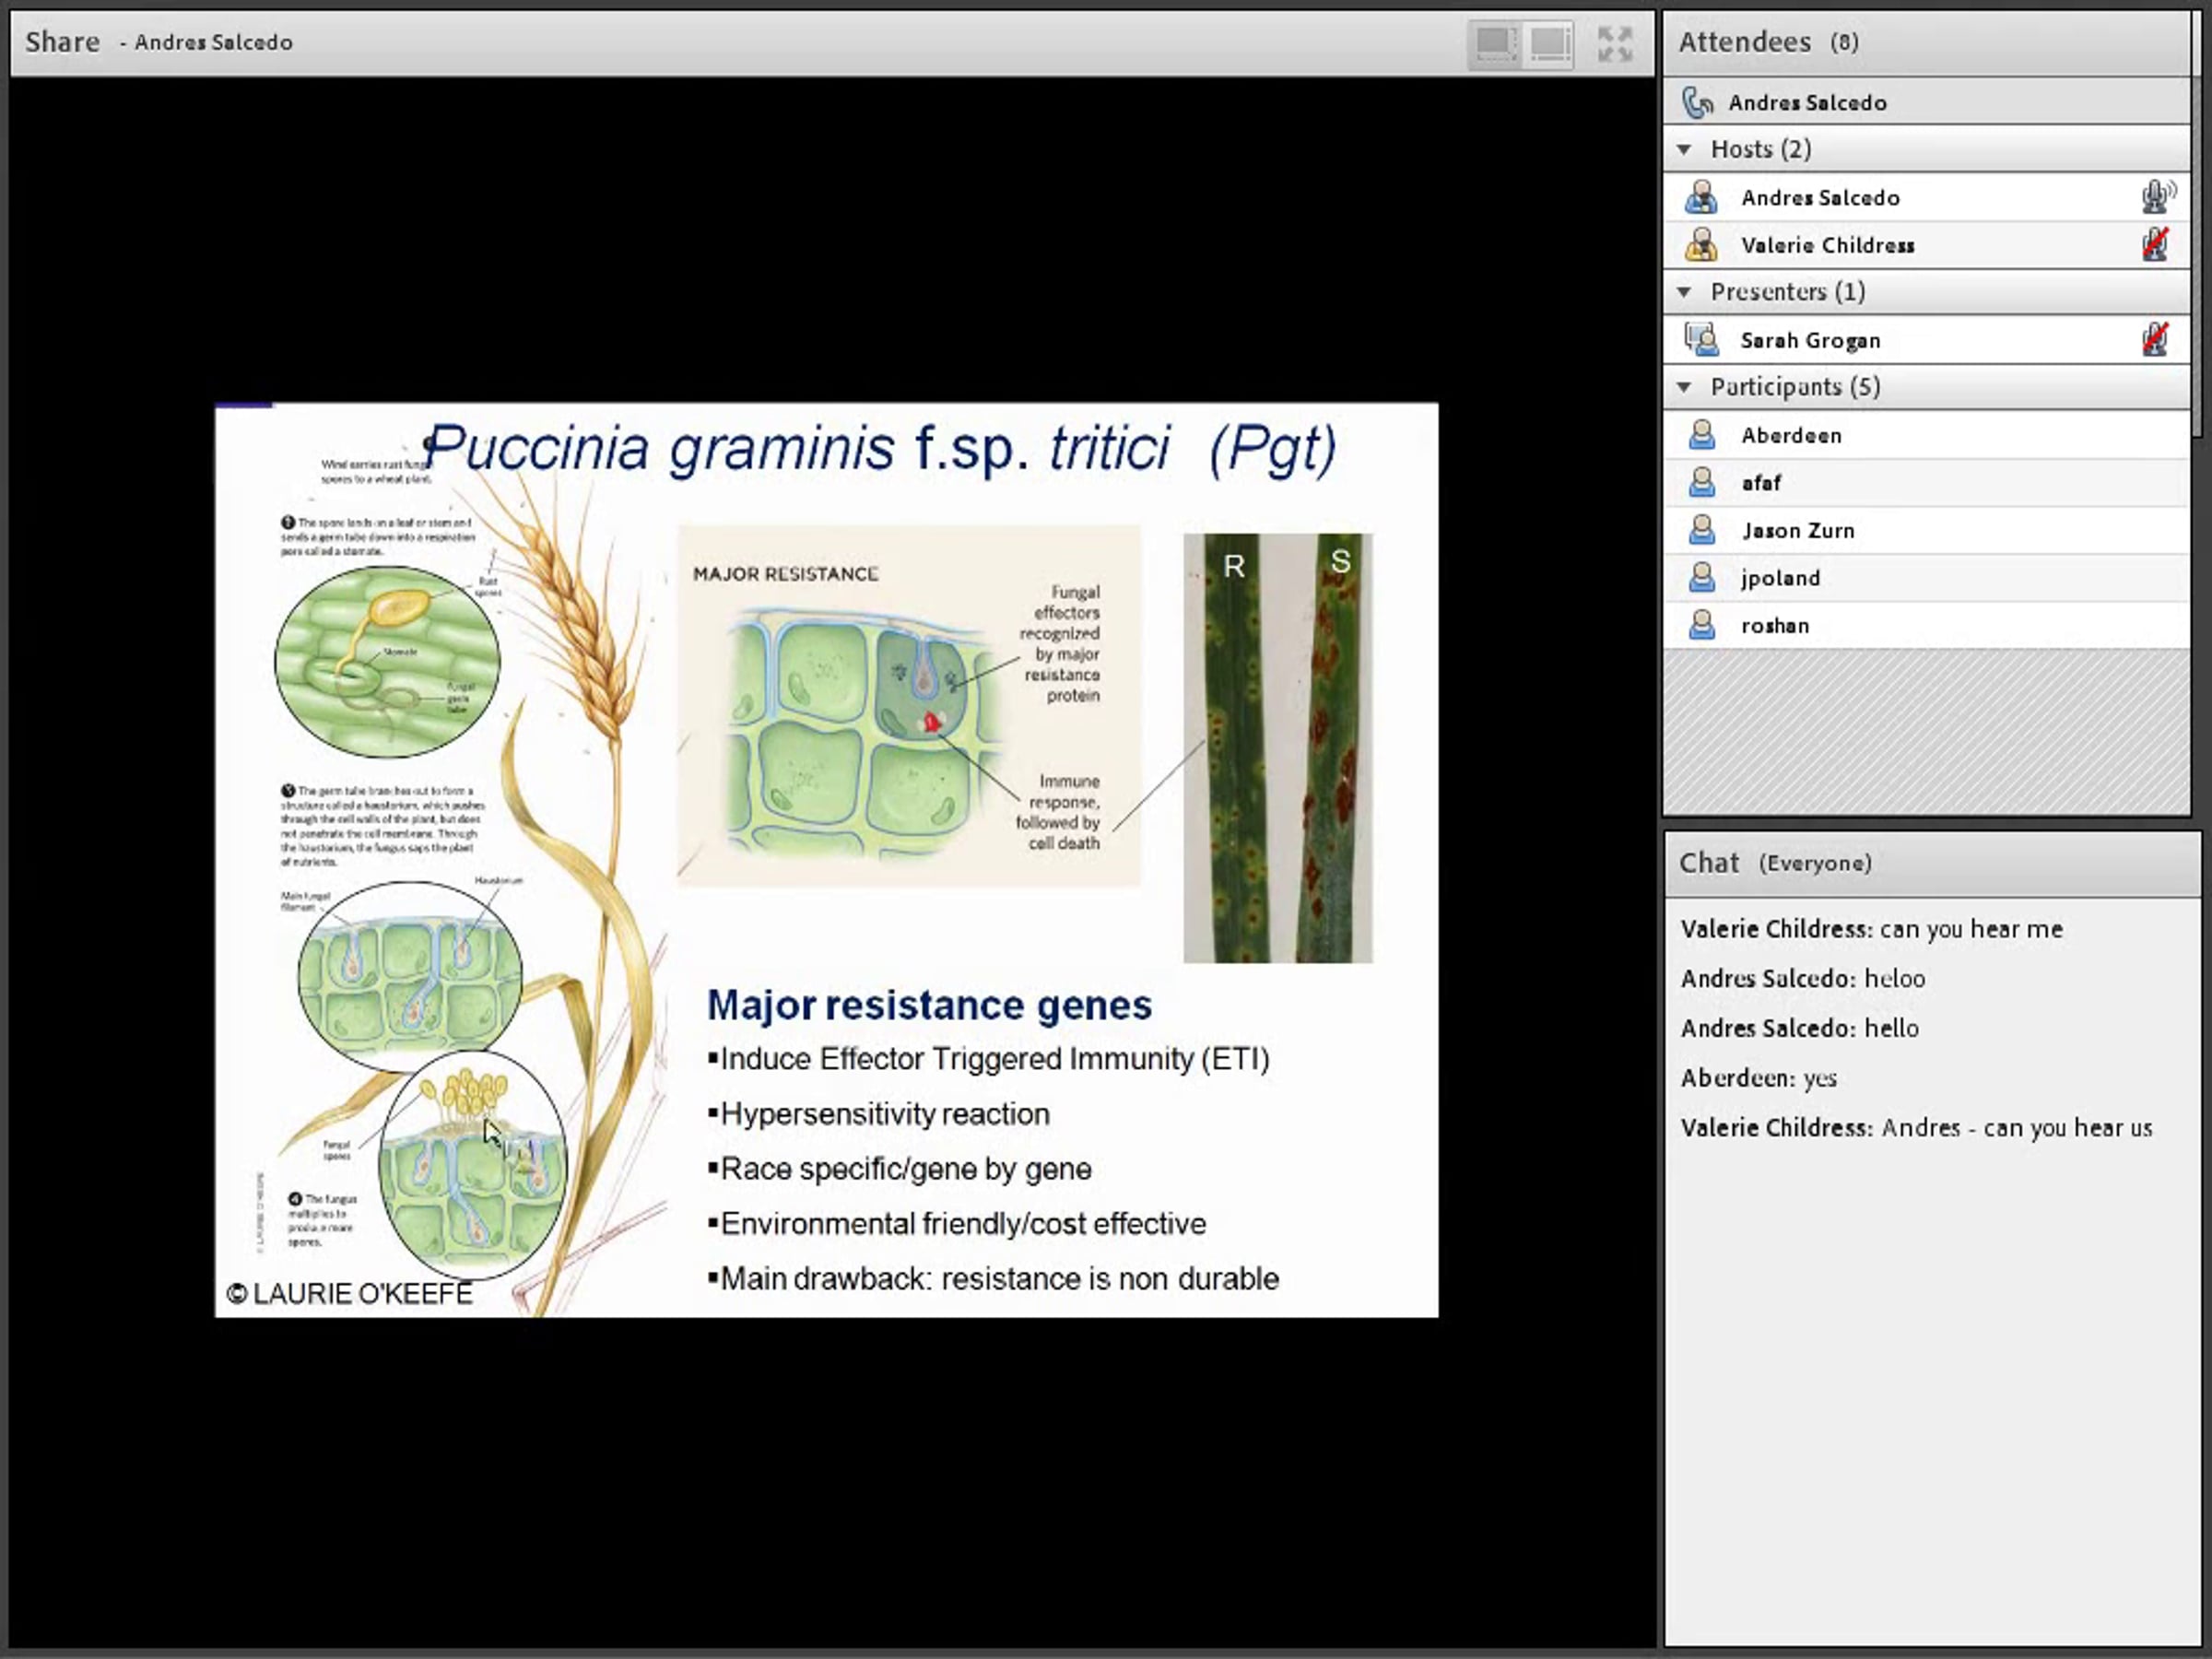Screen dimensions: 2212x1659
Task: Click the participant icon next to roshan
Action: (1701, 625)
